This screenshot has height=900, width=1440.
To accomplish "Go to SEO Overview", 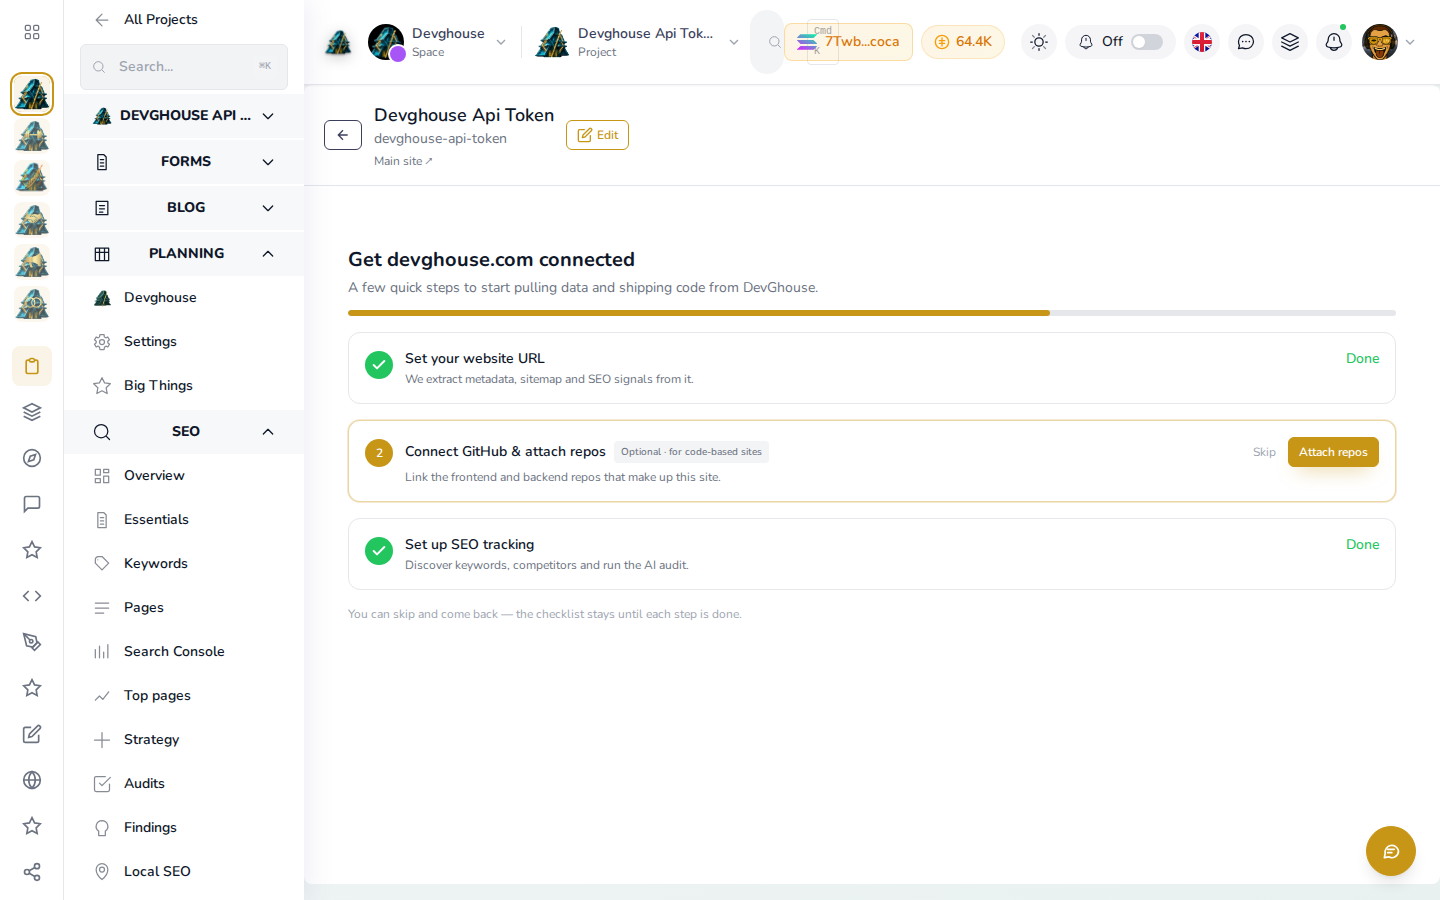I will [x=184, y=476].
